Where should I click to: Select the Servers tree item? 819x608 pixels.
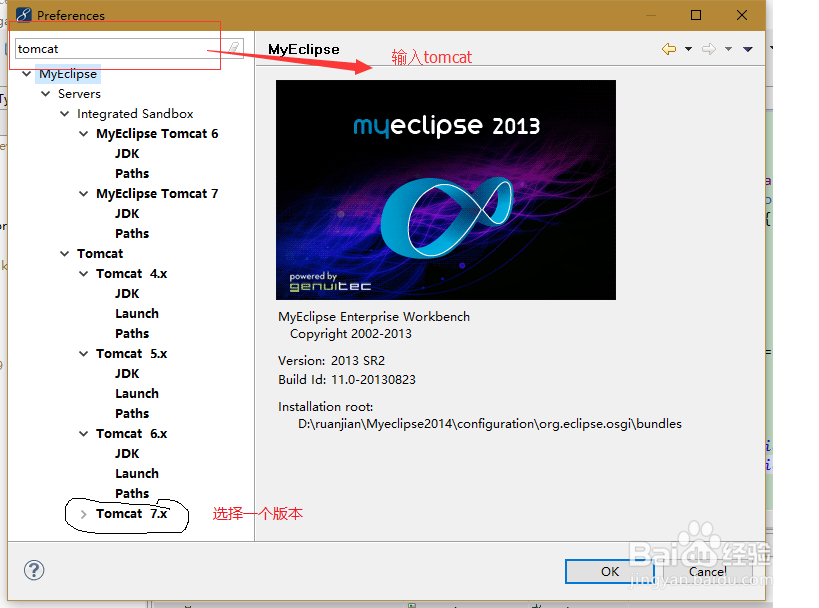tap(79, 93)
